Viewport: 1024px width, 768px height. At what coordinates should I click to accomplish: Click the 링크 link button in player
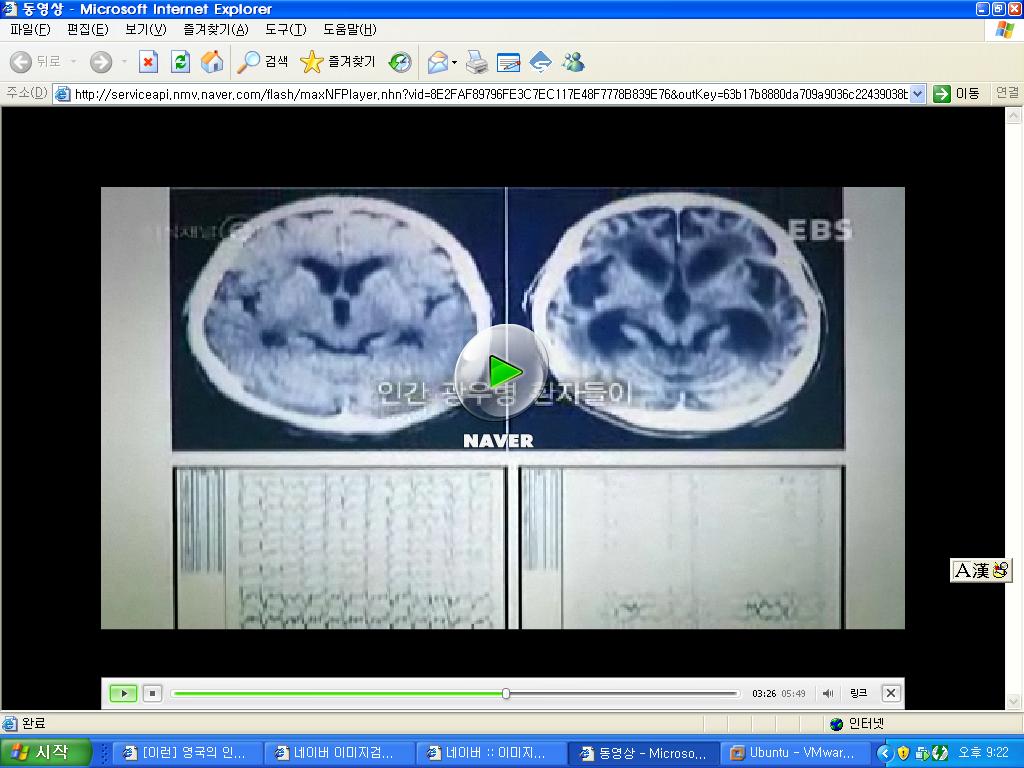click(858, 693)
